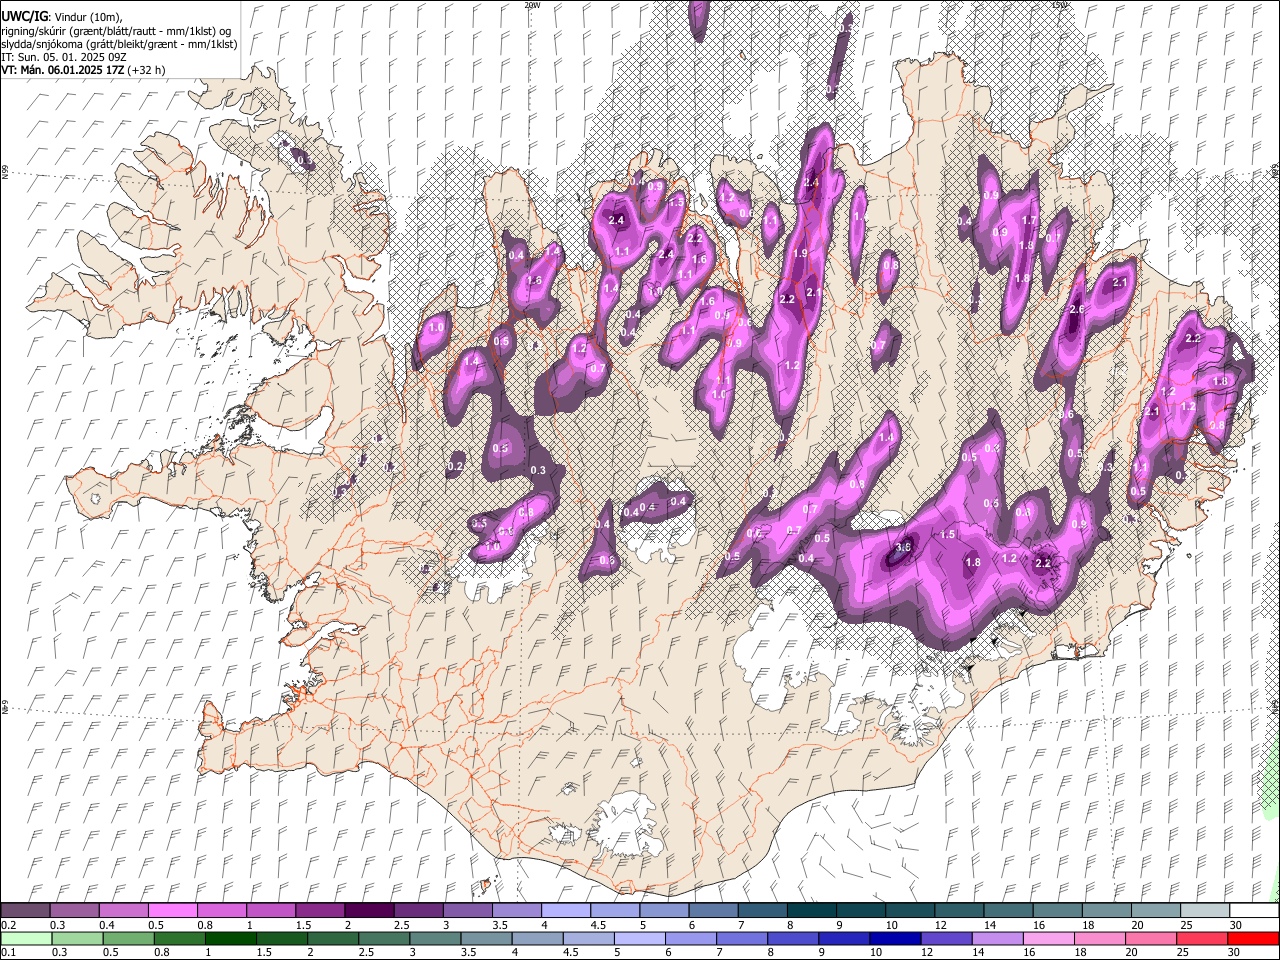Click the 'rigning/skúrir (grænt/blátt/rautt - mm/1klst) og' line
This screenshot has width=1280, height=960.
click(x=116, y=30)
